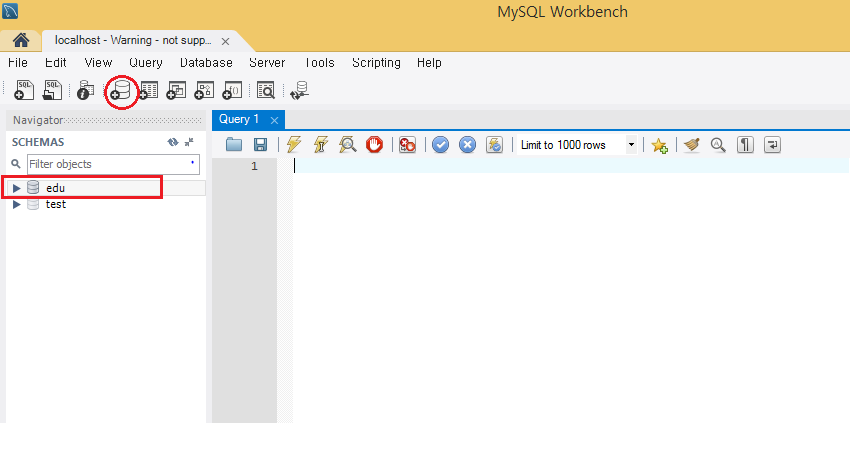Screen dimensions: 850x460
Task: Open the object inspector info icon
Action: [x=85, y=90]
